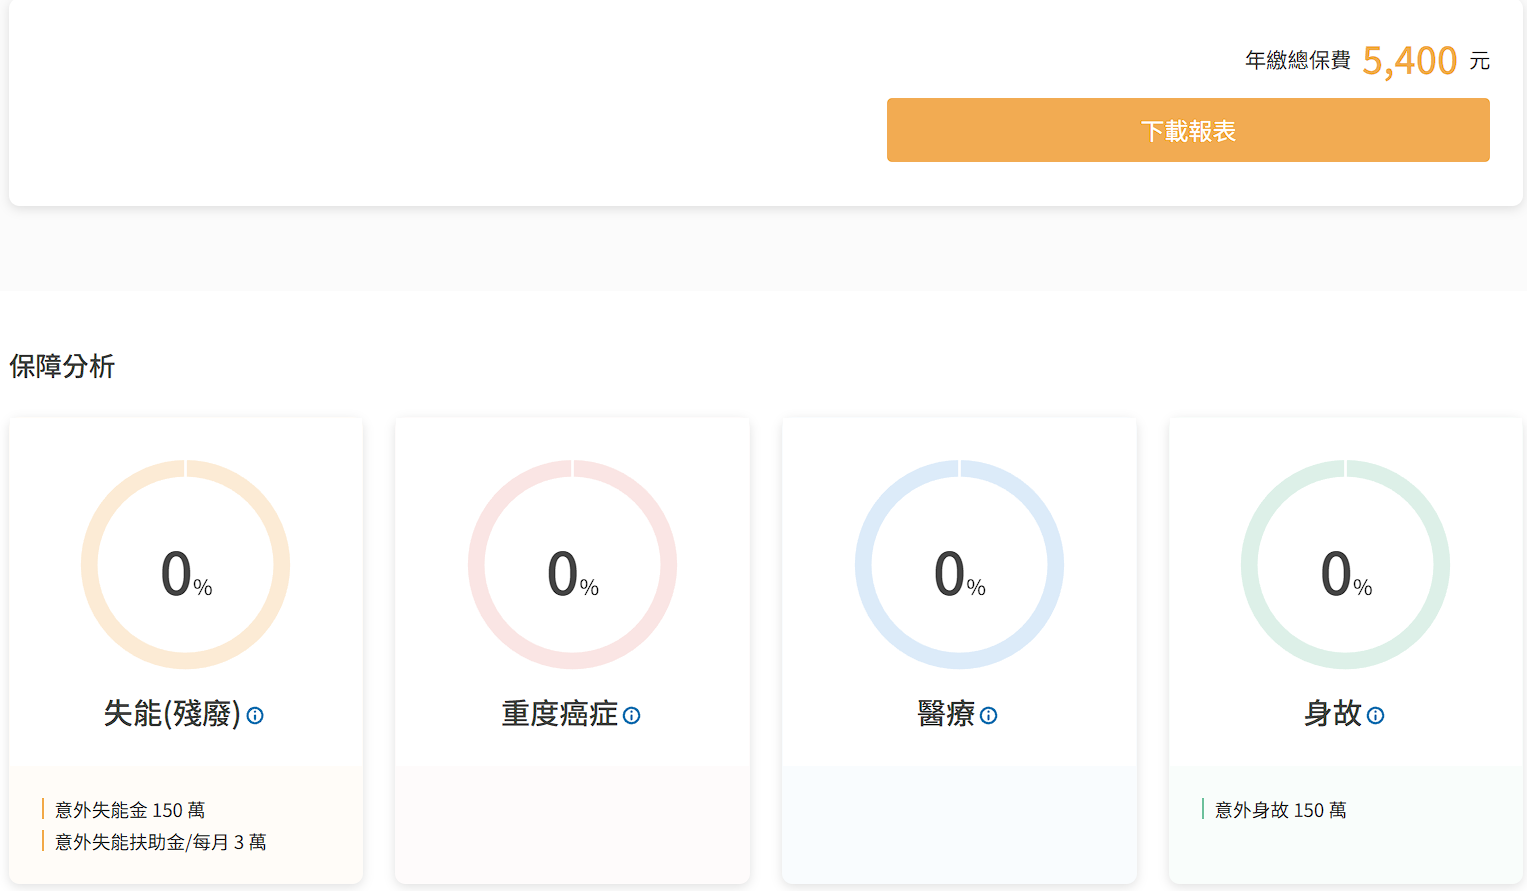Select the 醫療 card title

(x=946, y=714)
